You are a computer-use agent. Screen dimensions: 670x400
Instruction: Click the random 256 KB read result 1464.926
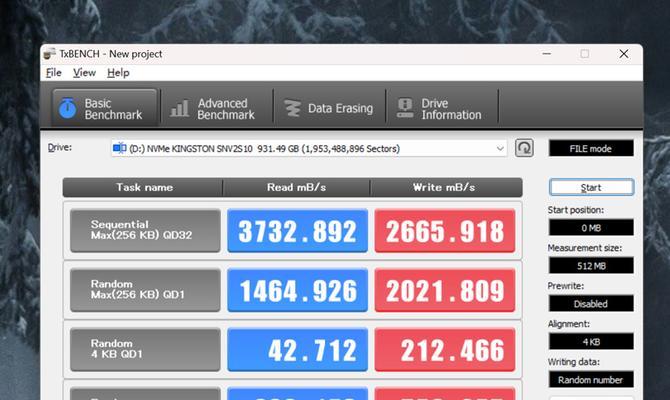(297, 290)
